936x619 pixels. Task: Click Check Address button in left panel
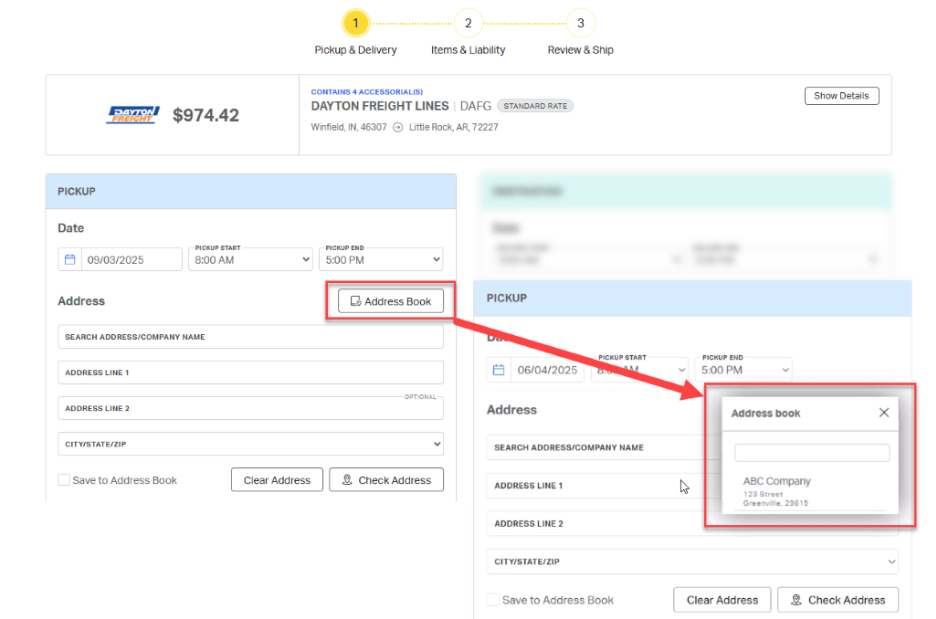(386, 480)
